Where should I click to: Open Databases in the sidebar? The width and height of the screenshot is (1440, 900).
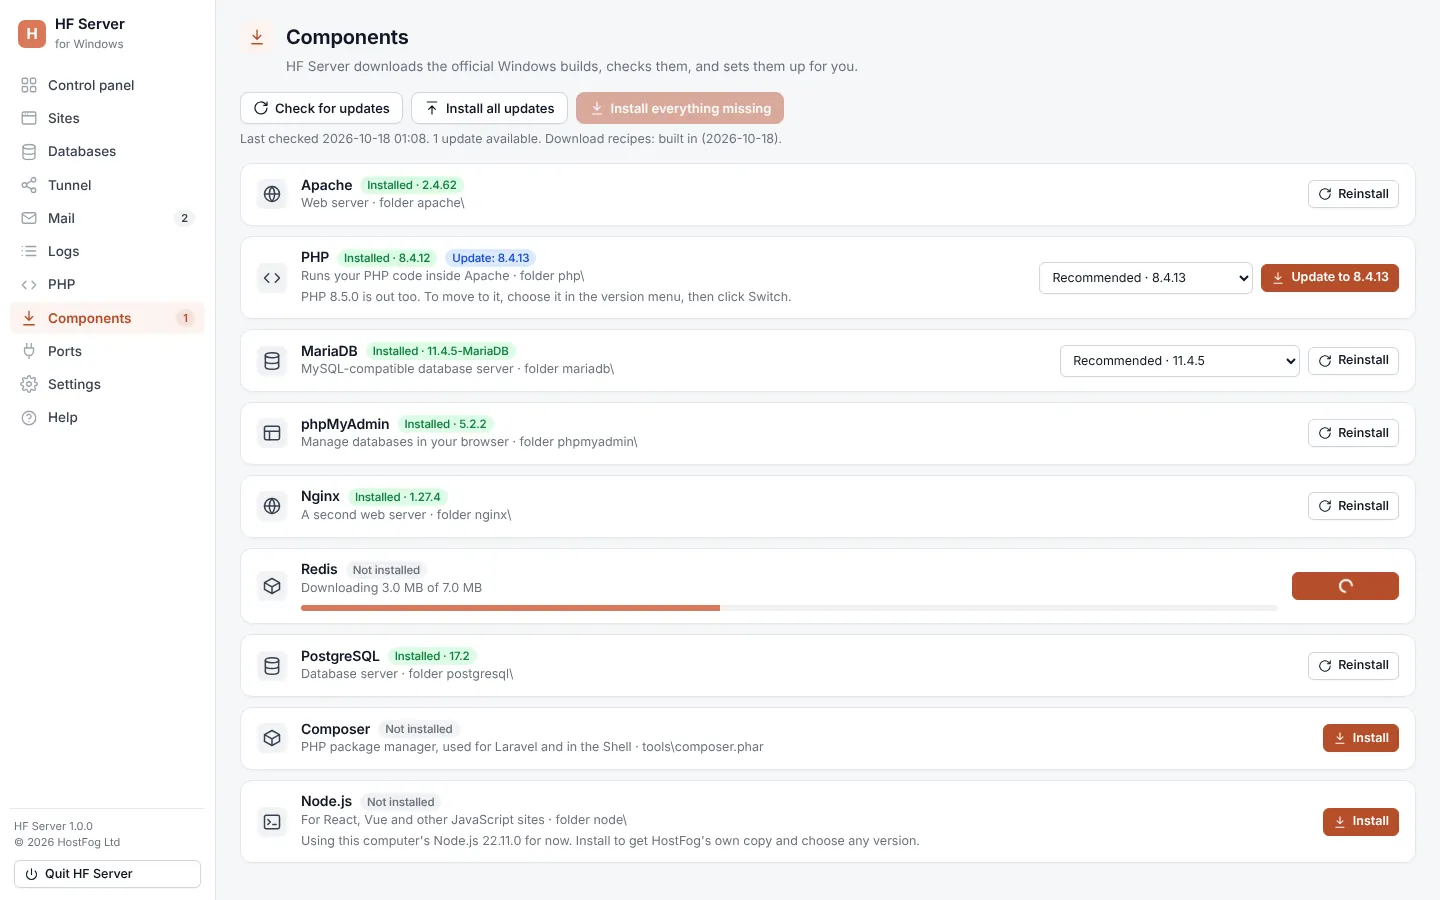(x=107, y=151)
